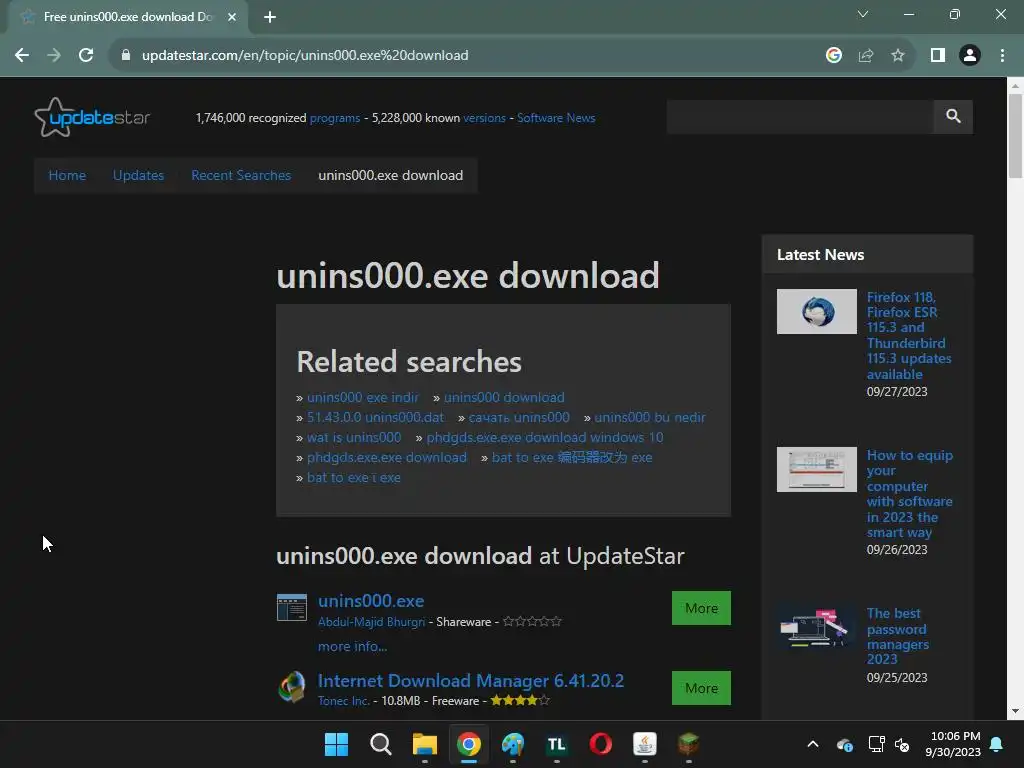Open related search wat is unins000
1024x768 pixels.
click(354, 438)
